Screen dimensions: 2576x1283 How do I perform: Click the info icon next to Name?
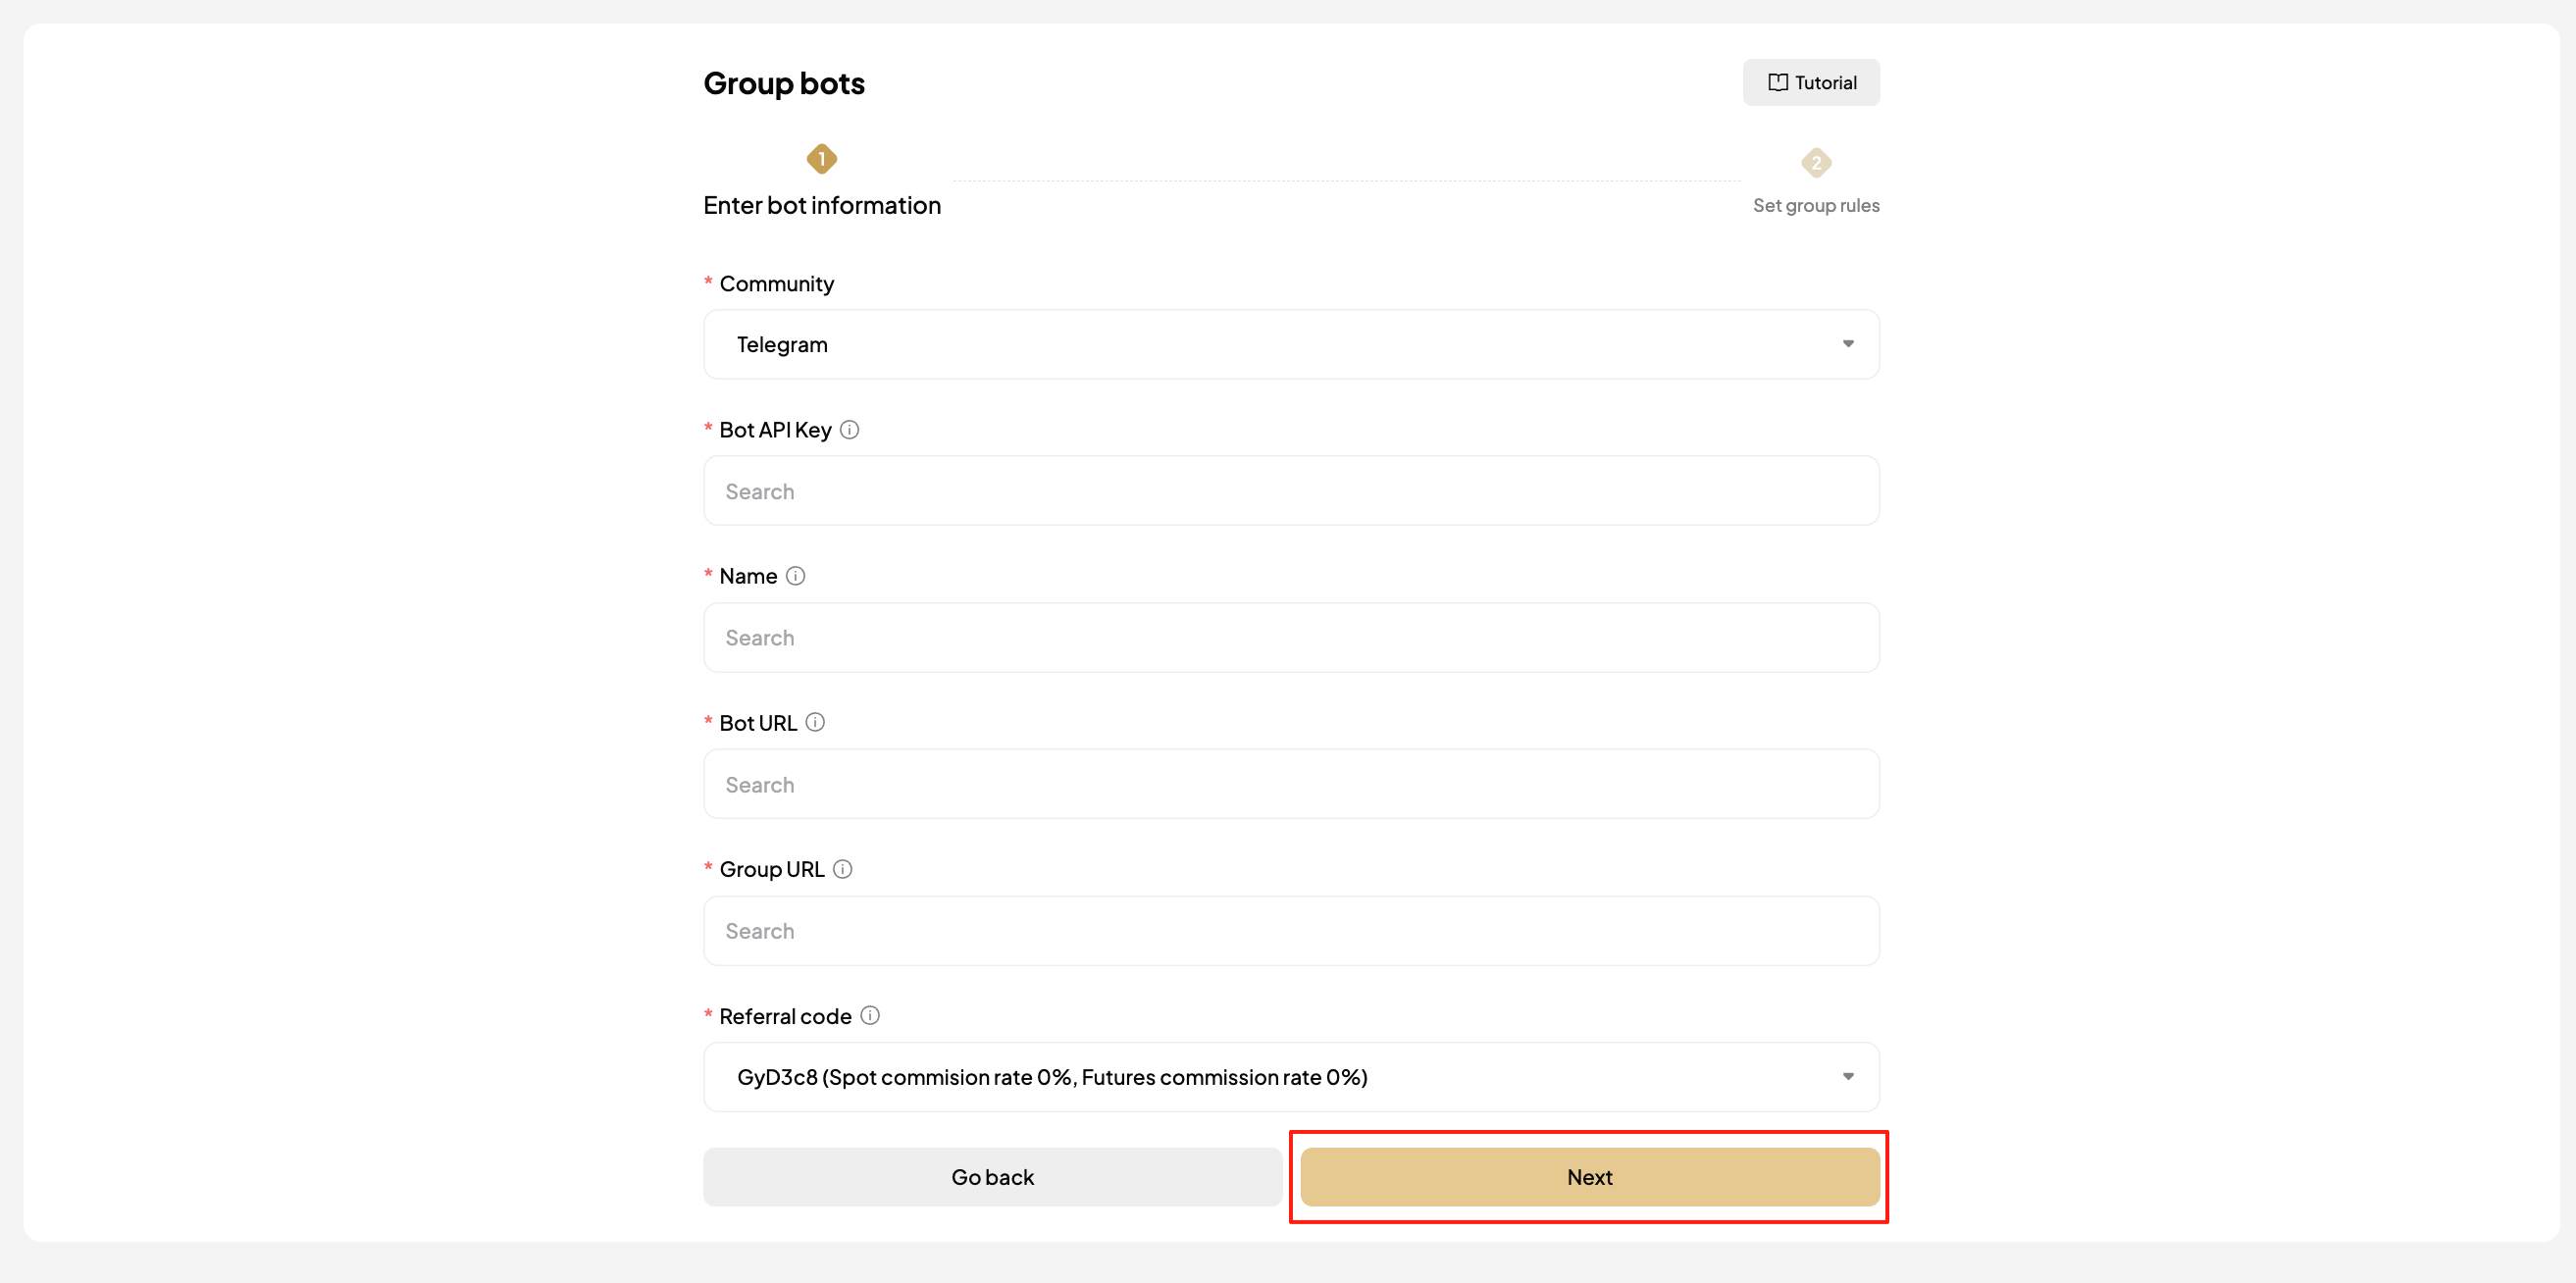pyautogui.click(x=795, y=576)
